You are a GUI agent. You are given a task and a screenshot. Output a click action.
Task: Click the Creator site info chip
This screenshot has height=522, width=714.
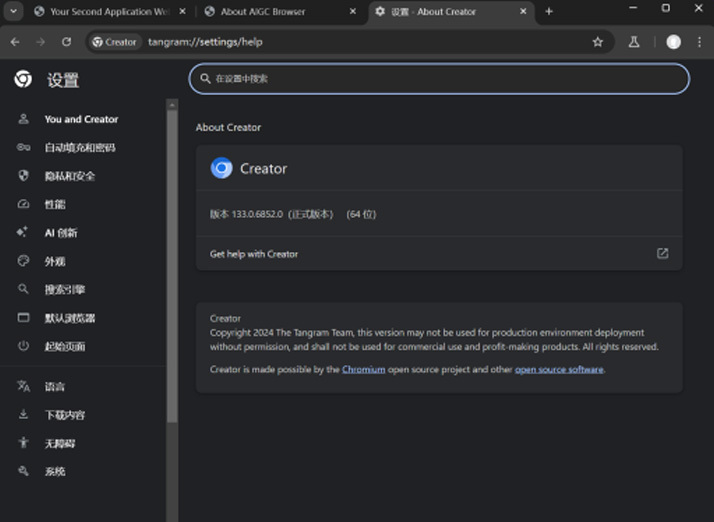(x=114, y=42)
